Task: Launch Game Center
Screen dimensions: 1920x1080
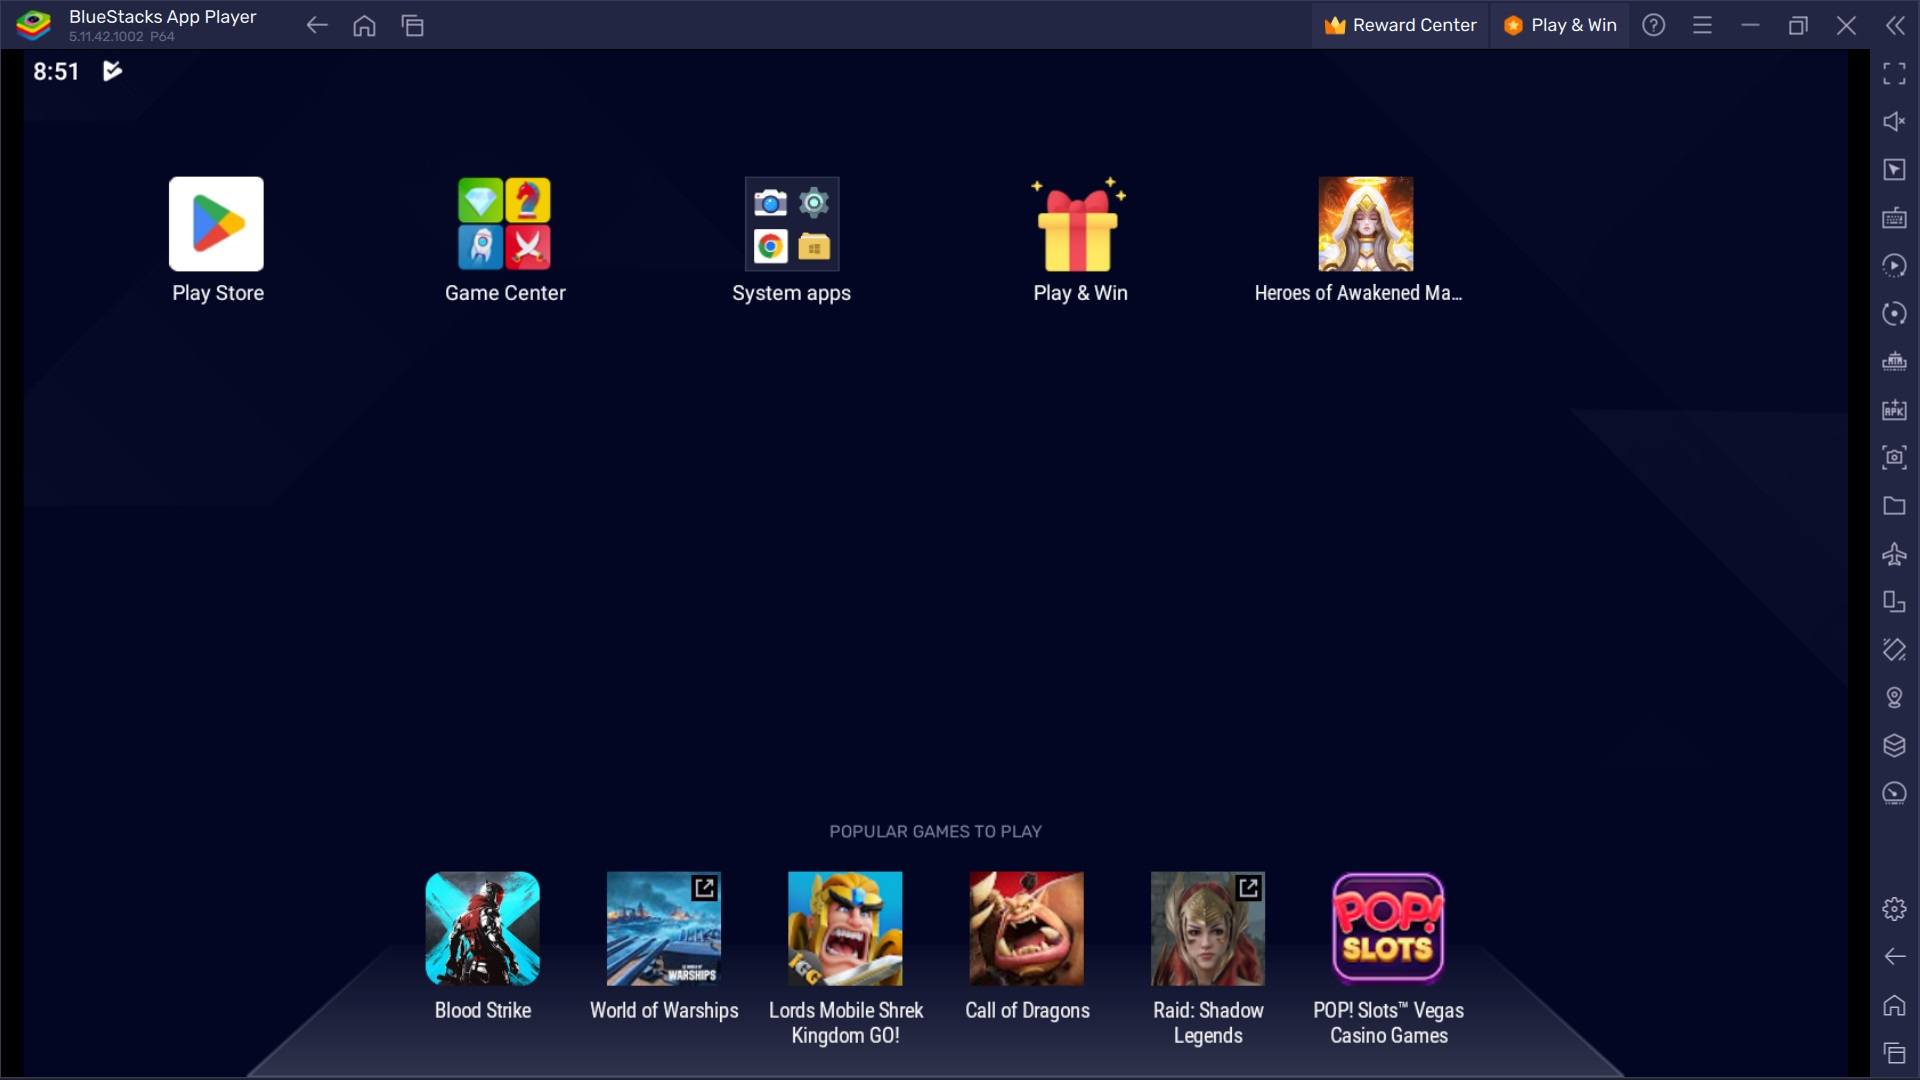Action: [x=504, y=224]
